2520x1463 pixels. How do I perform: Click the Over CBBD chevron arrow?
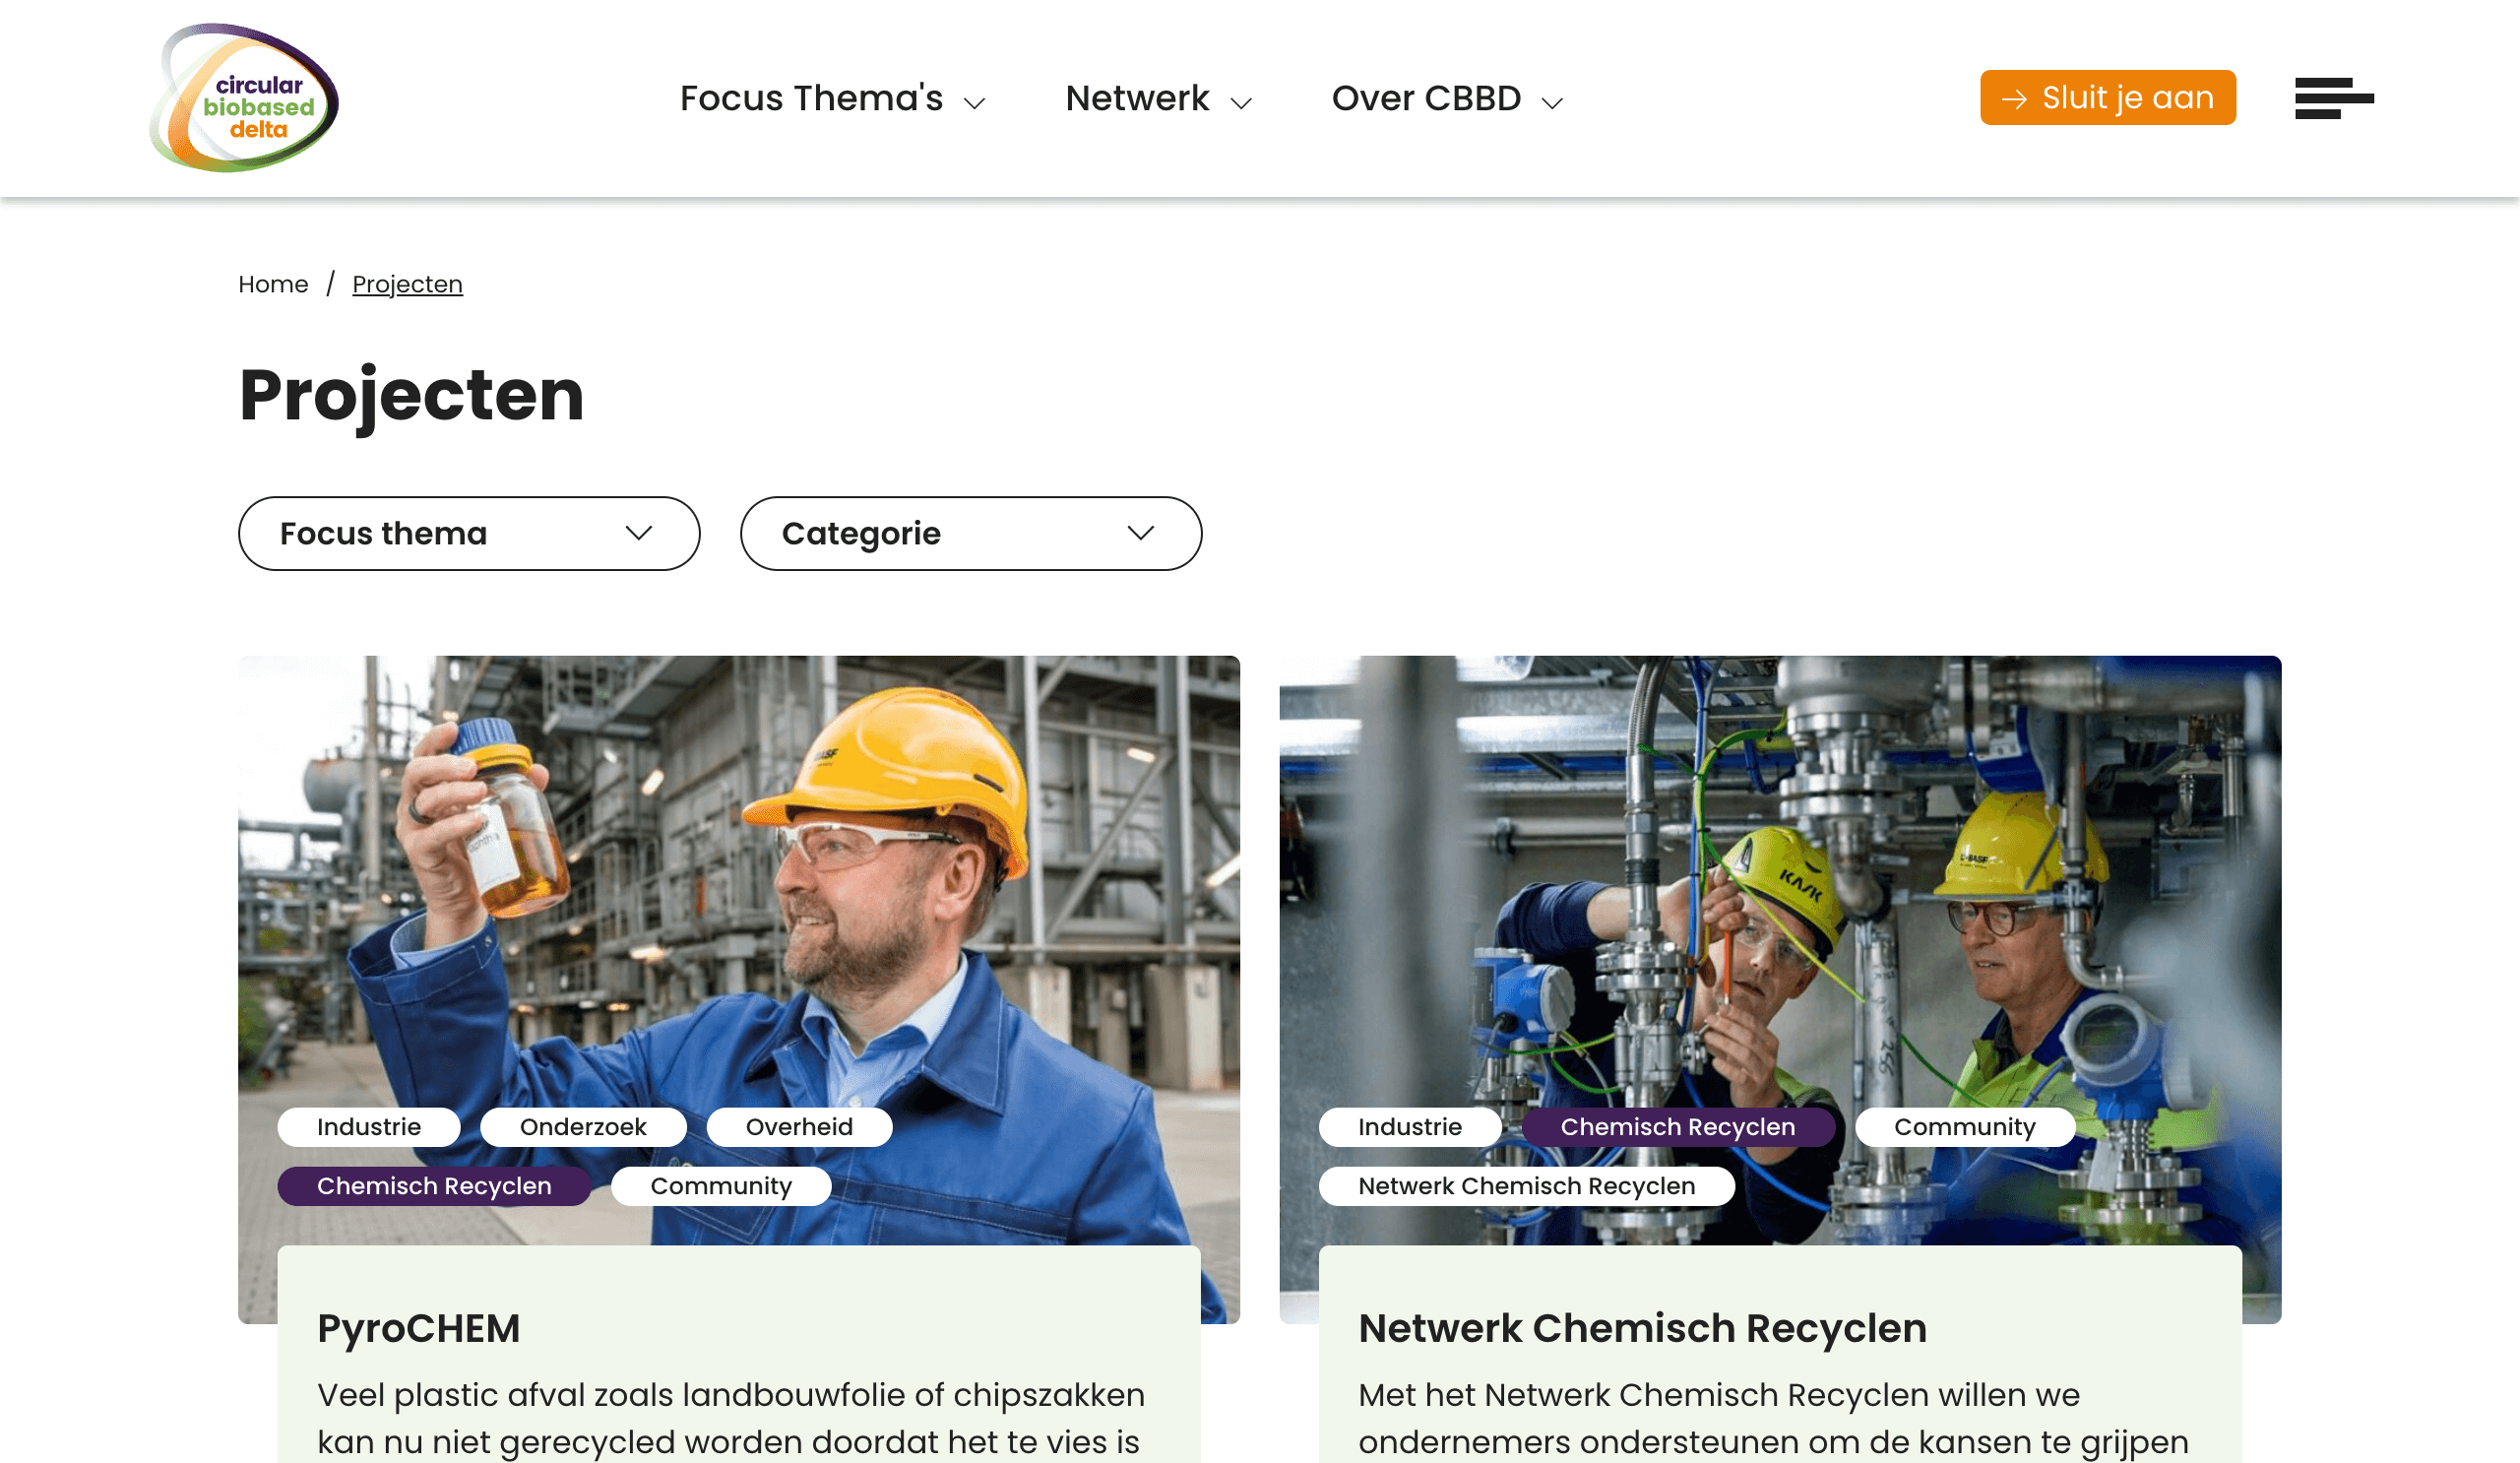point(1552,103)
